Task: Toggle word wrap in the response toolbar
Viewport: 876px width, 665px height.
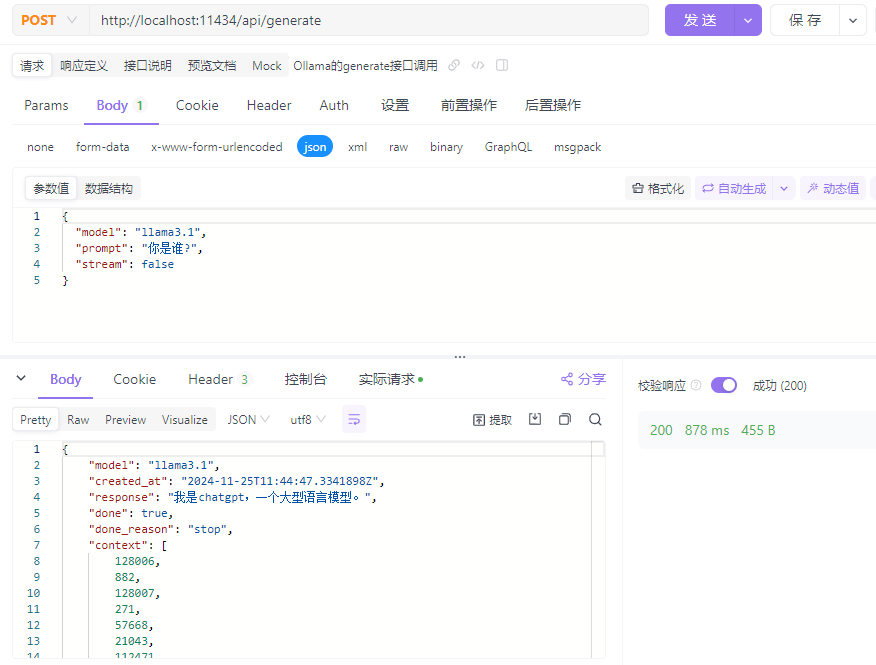Action: tap(354, 420)
